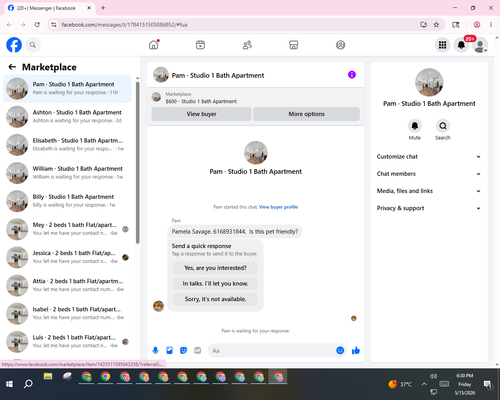
Task: Open the Groups icon in top navigation
Action: click(x=340, y=45)
